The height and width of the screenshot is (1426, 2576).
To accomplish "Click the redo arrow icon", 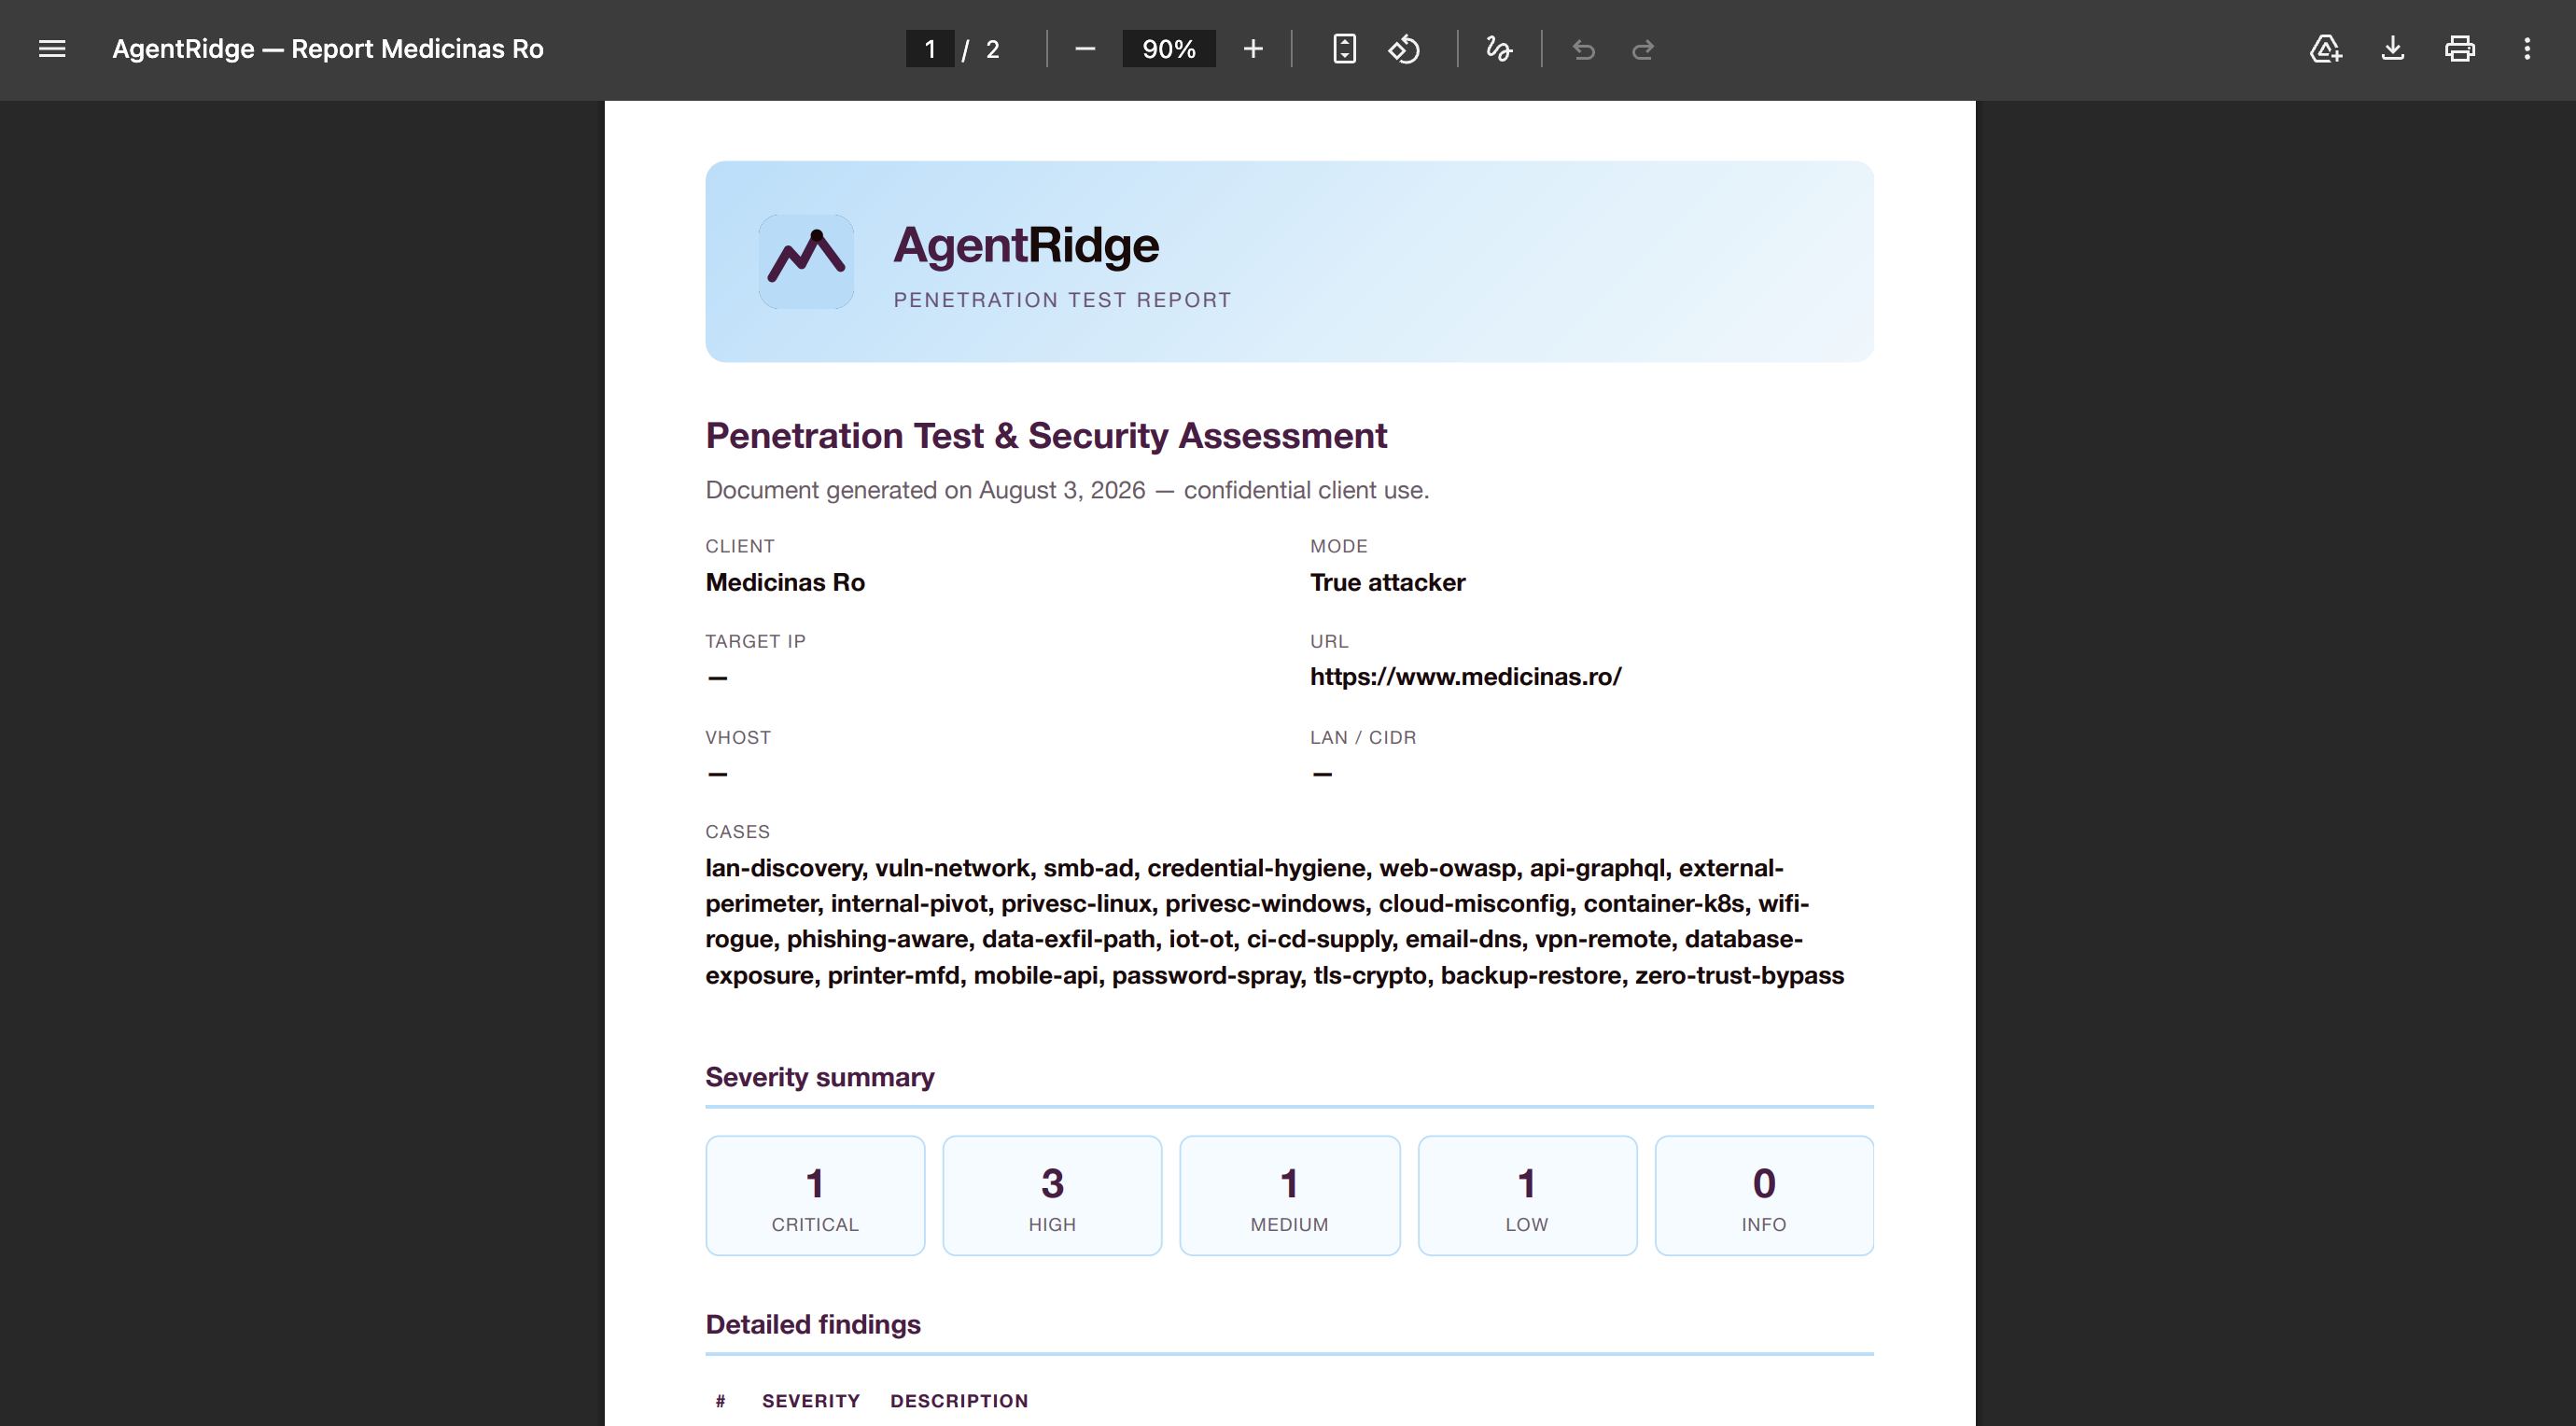I will 1643,49.
